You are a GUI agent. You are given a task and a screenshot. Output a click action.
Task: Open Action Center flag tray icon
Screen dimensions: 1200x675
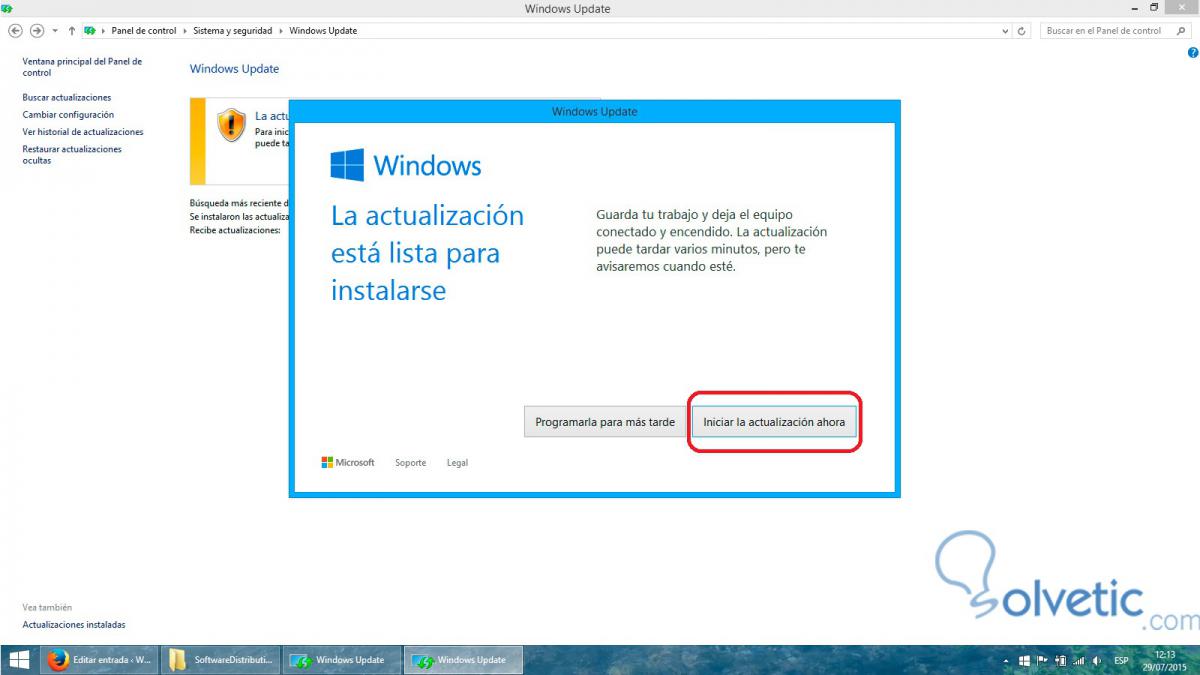[1042, 661]
